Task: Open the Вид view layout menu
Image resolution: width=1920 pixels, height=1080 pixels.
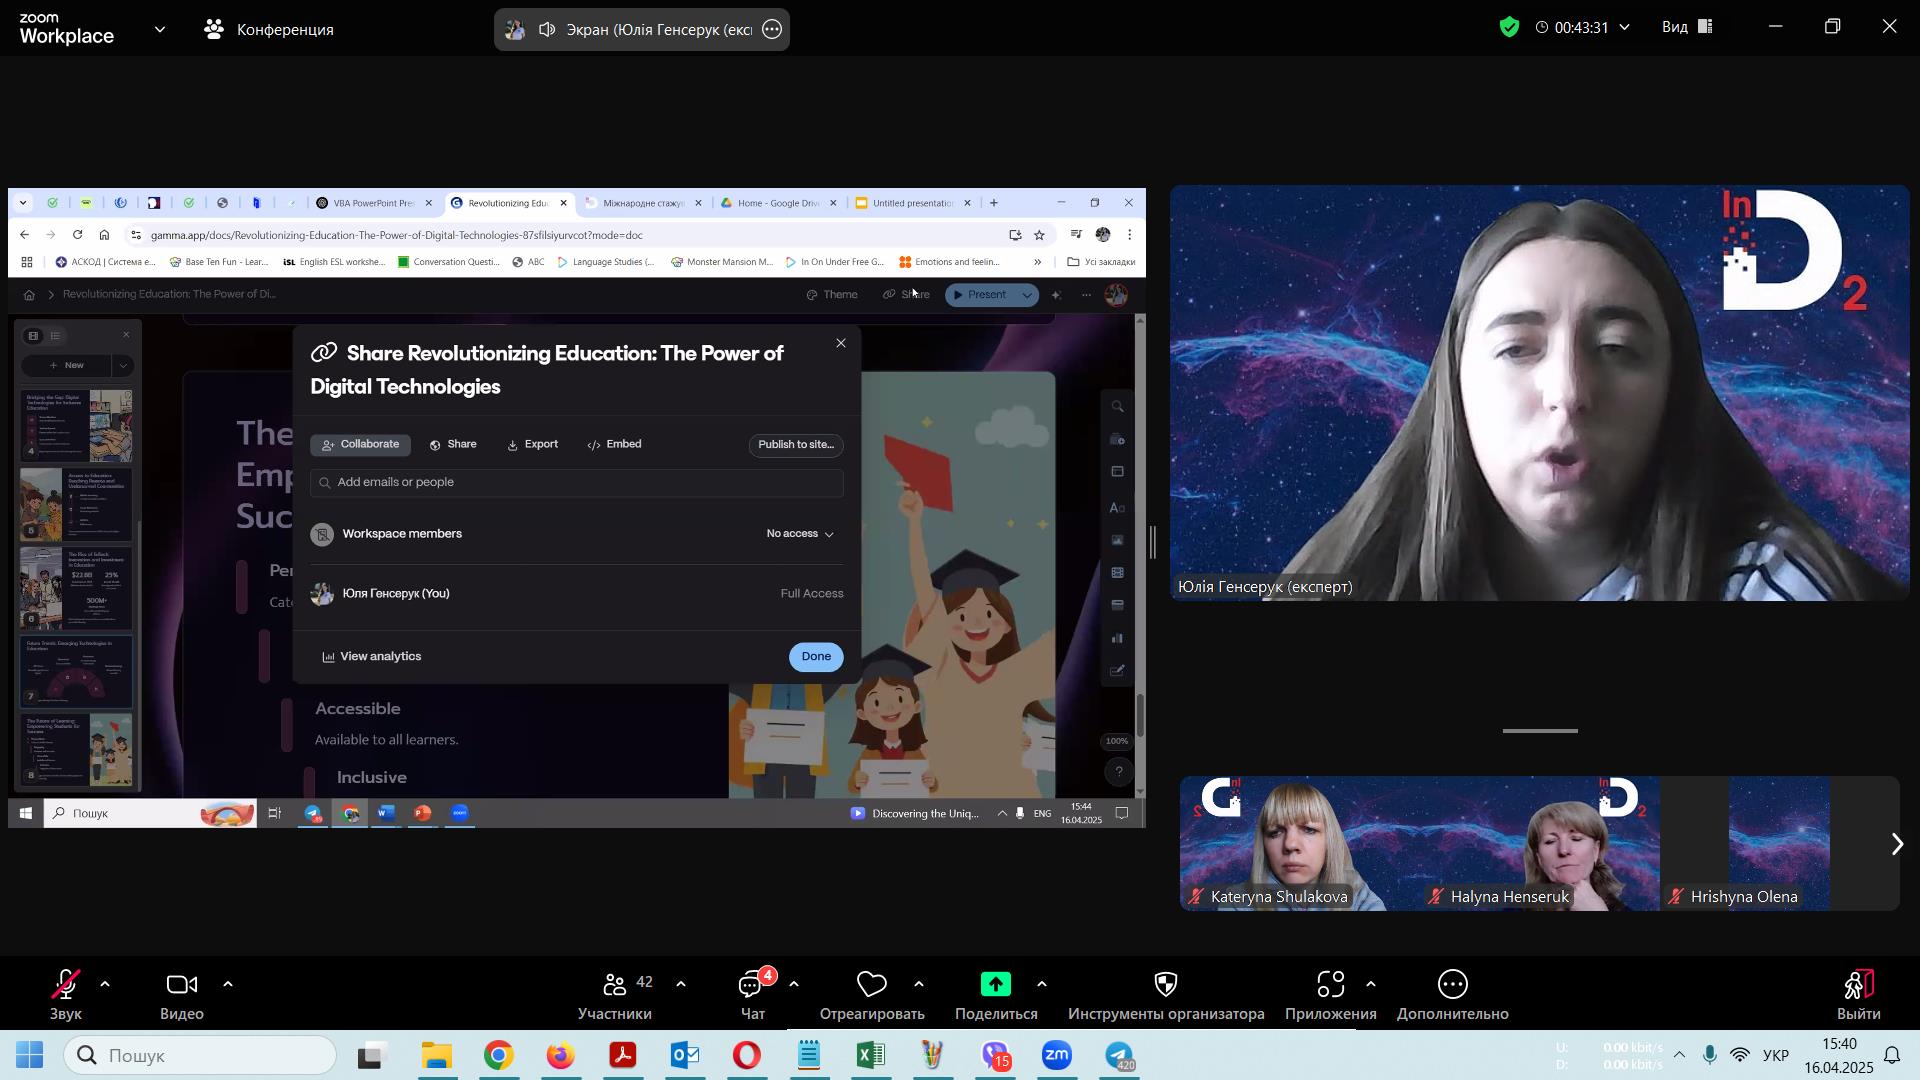Action: [1686, 27]
